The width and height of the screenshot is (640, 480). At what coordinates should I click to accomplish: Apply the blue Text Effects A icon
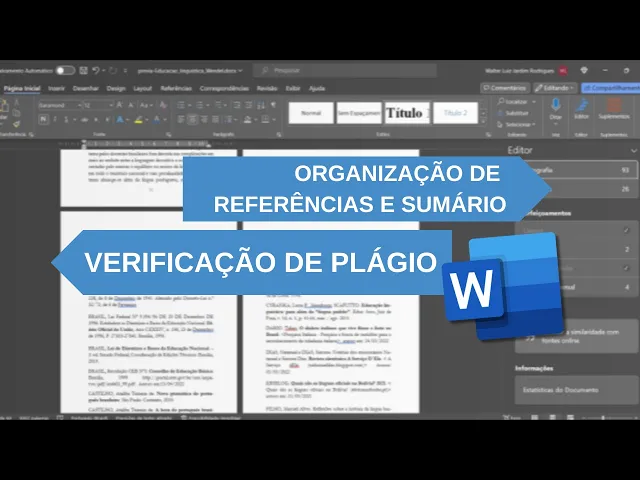point(120,120)
